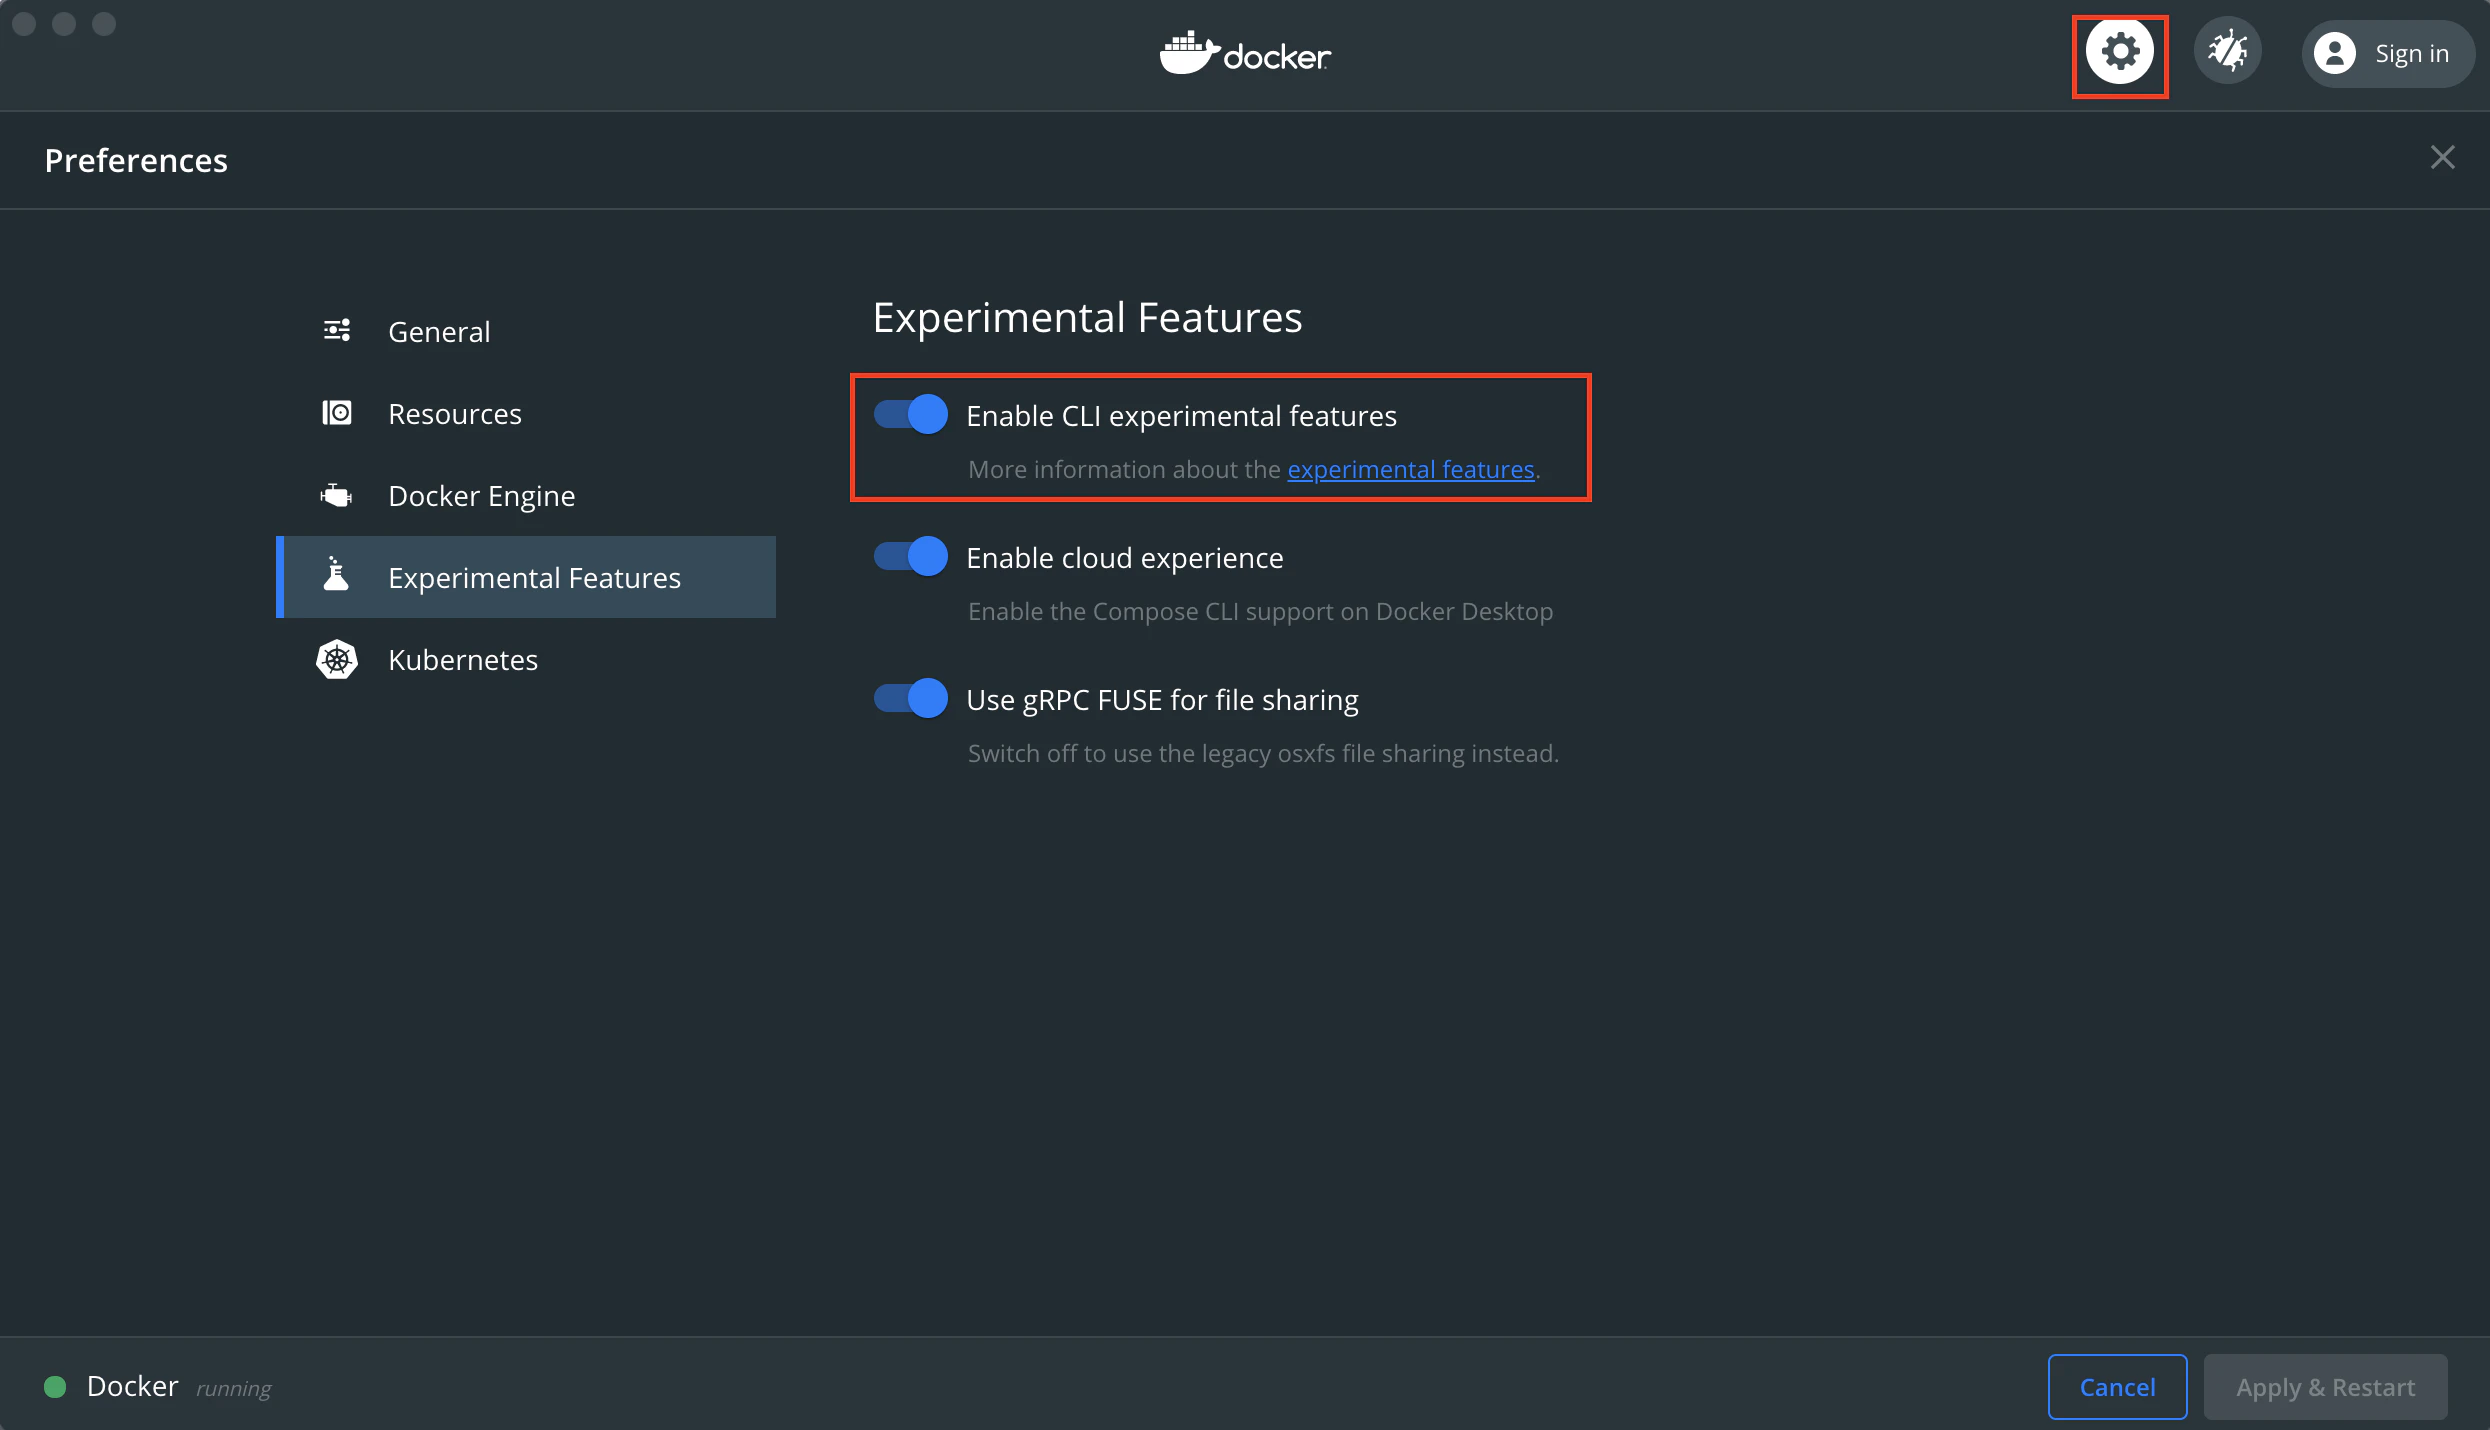Click the Docker whale logo

[x=1188, y=54]
